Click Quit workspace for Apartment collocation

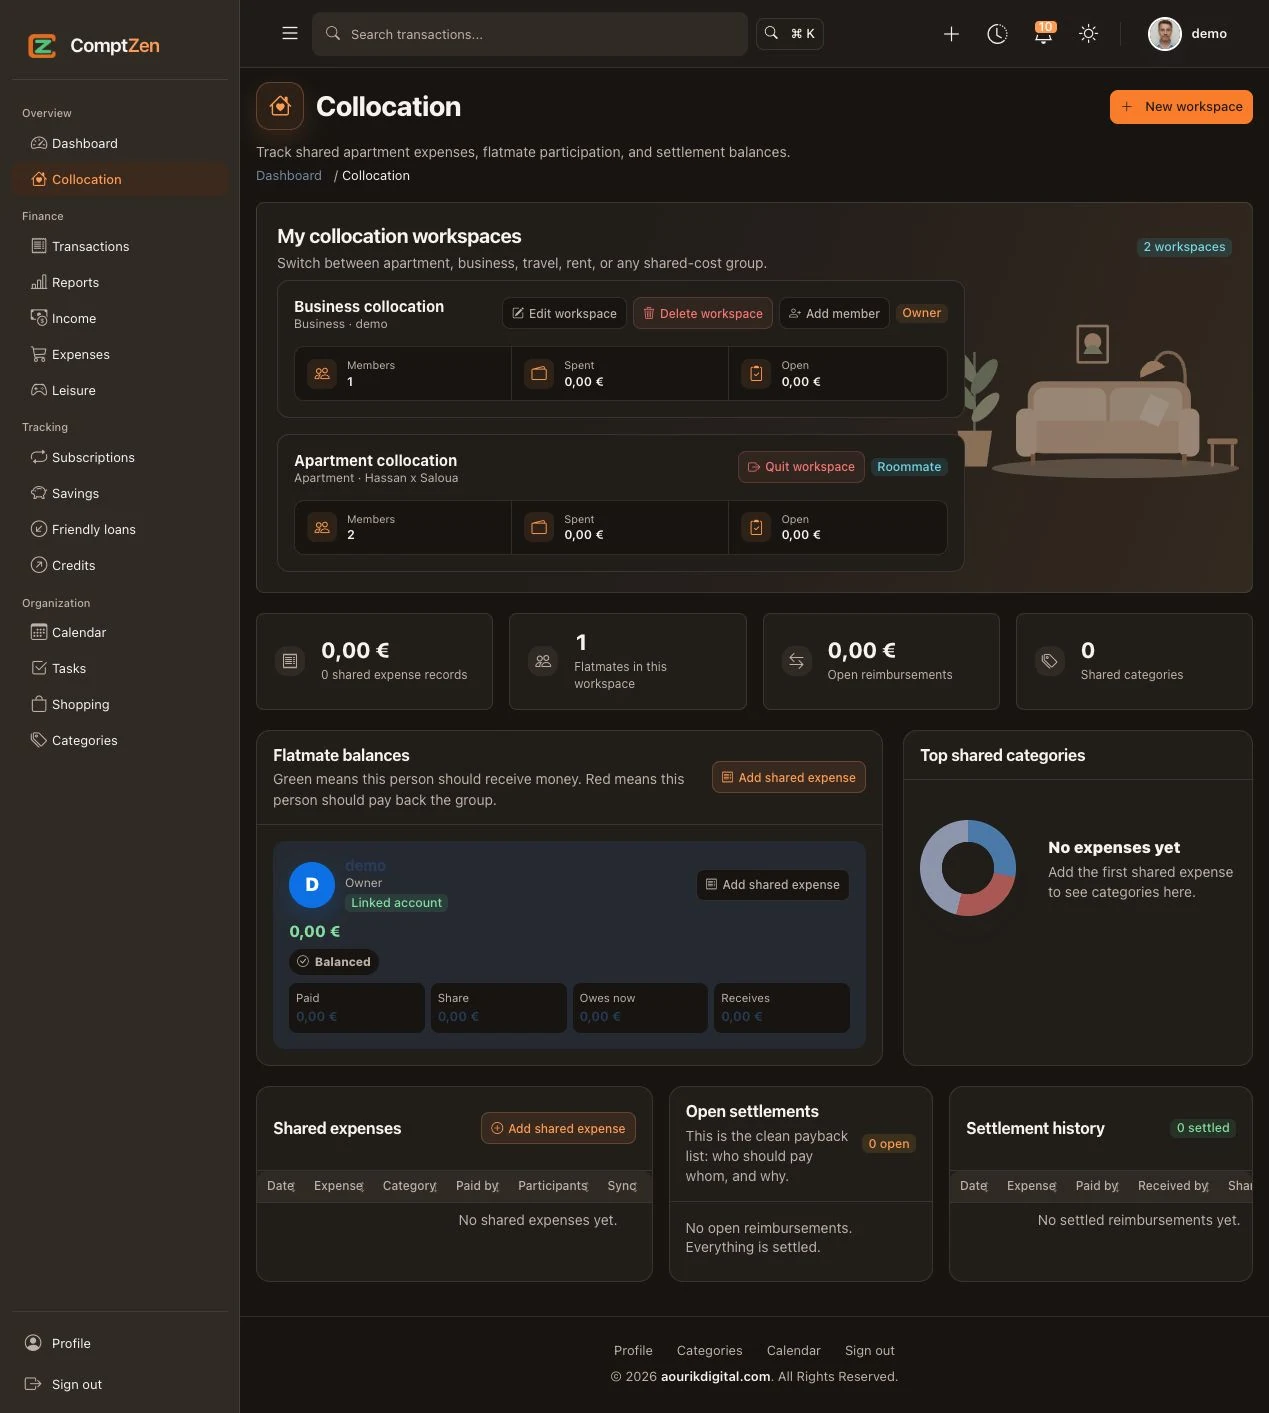(801, 467)
